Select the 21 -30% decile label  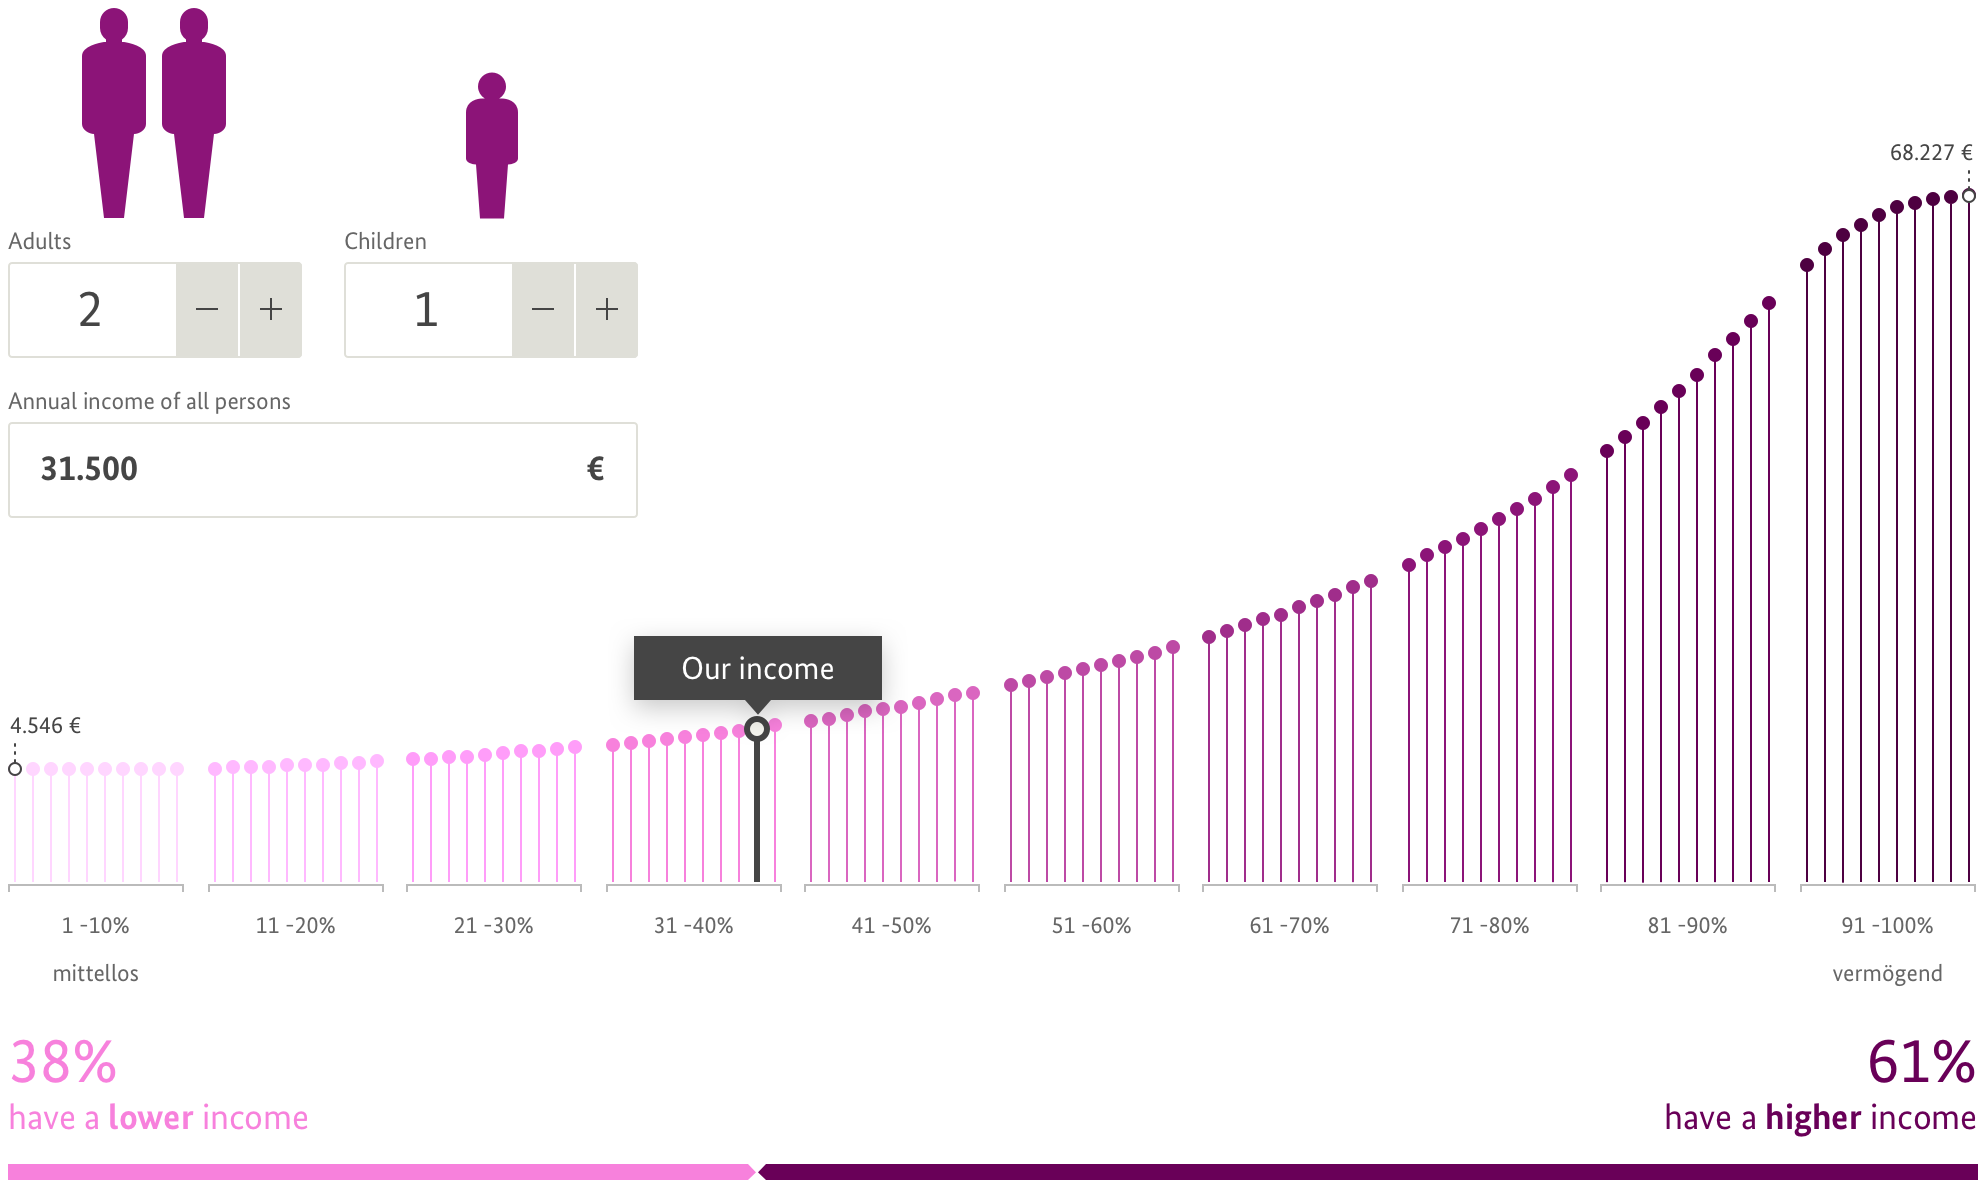click(x=494, y=926)
